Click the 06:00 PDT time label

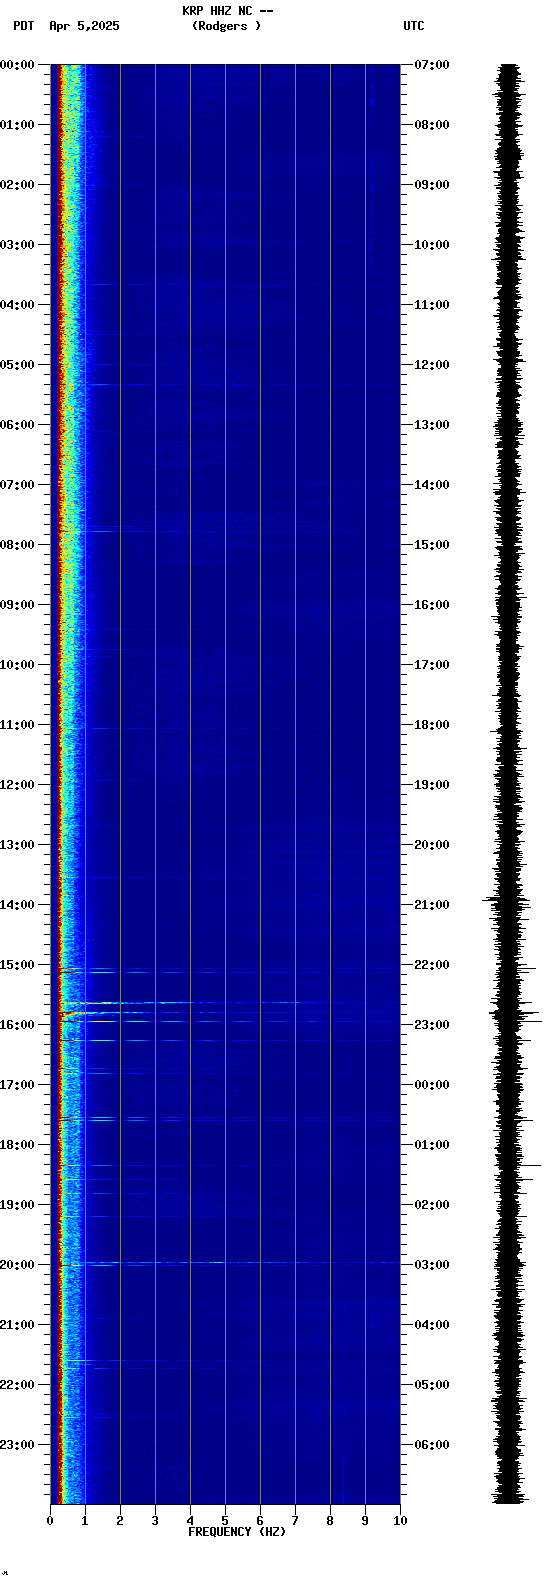18,425
